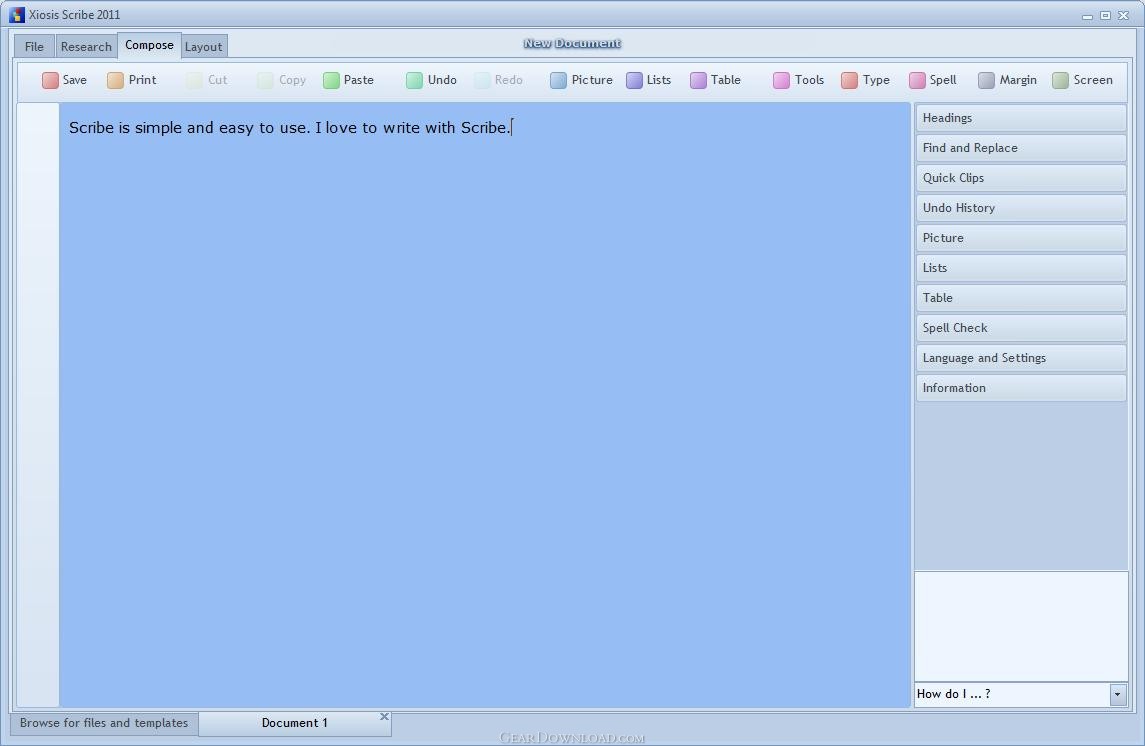1145x746 pixels.
Task: Expand the Find and Replace panel
Action: [x=1020, y=148]
